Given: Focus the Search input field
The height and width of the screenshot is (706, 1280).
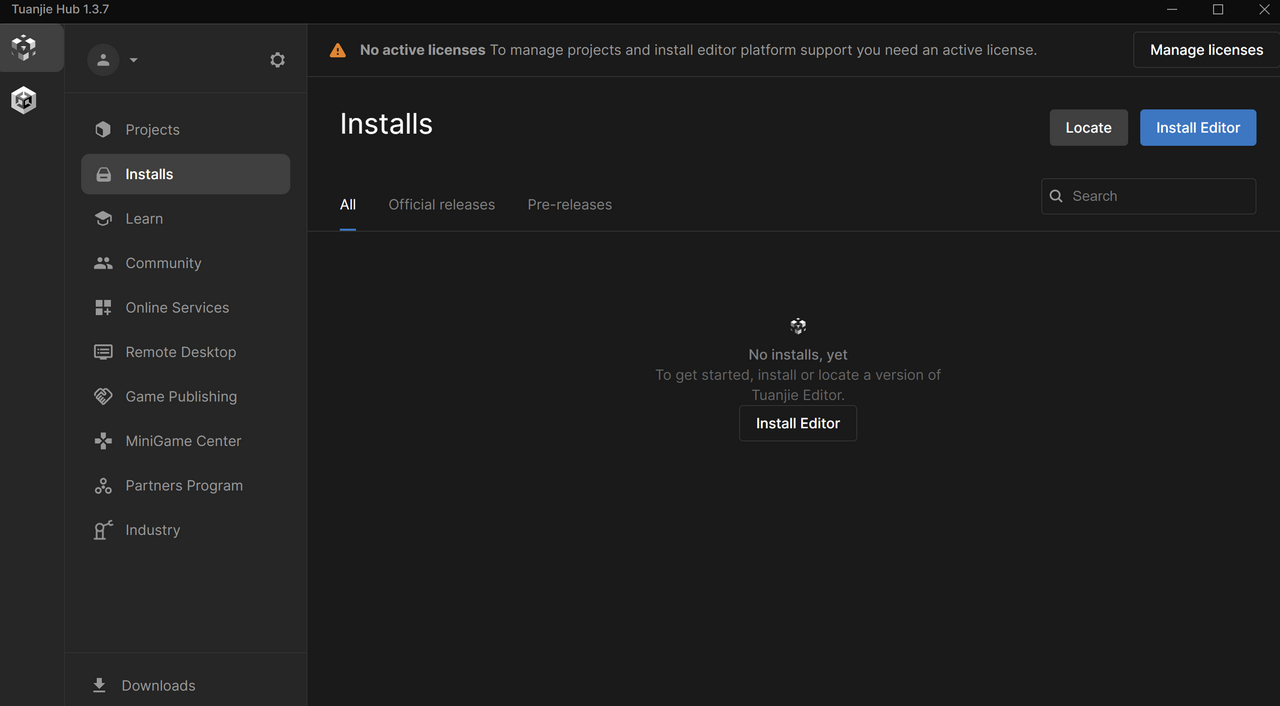Looking at the screenshot, I should coord(1158,197).
